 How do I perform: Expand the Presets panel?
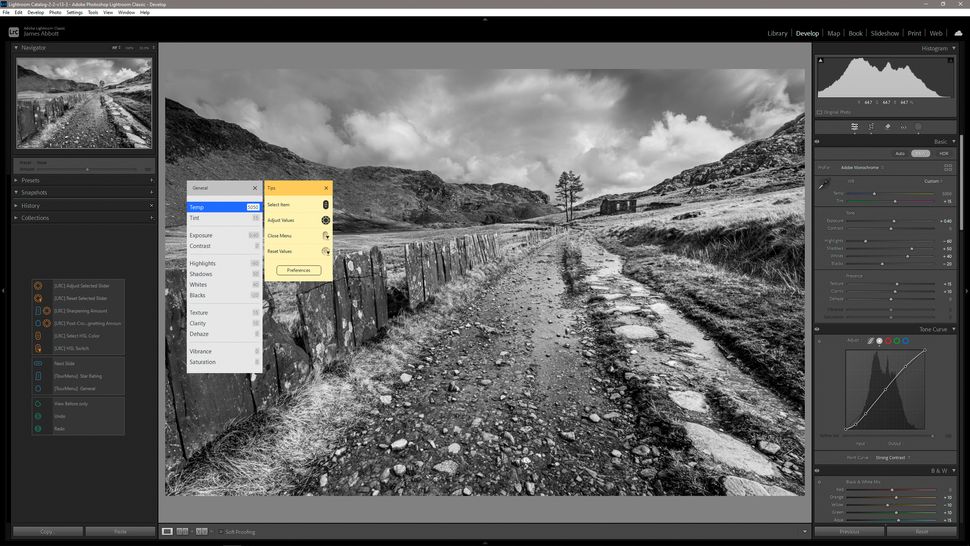[16, 180]
